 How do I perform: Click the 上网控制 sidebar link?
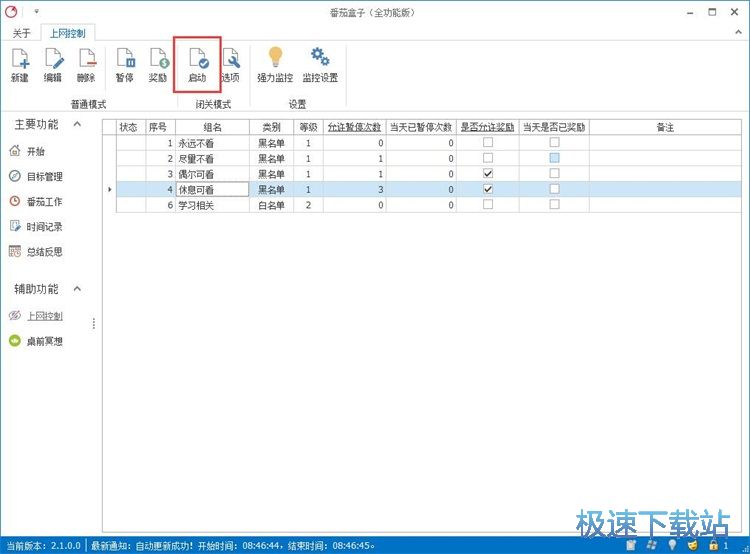44,316
